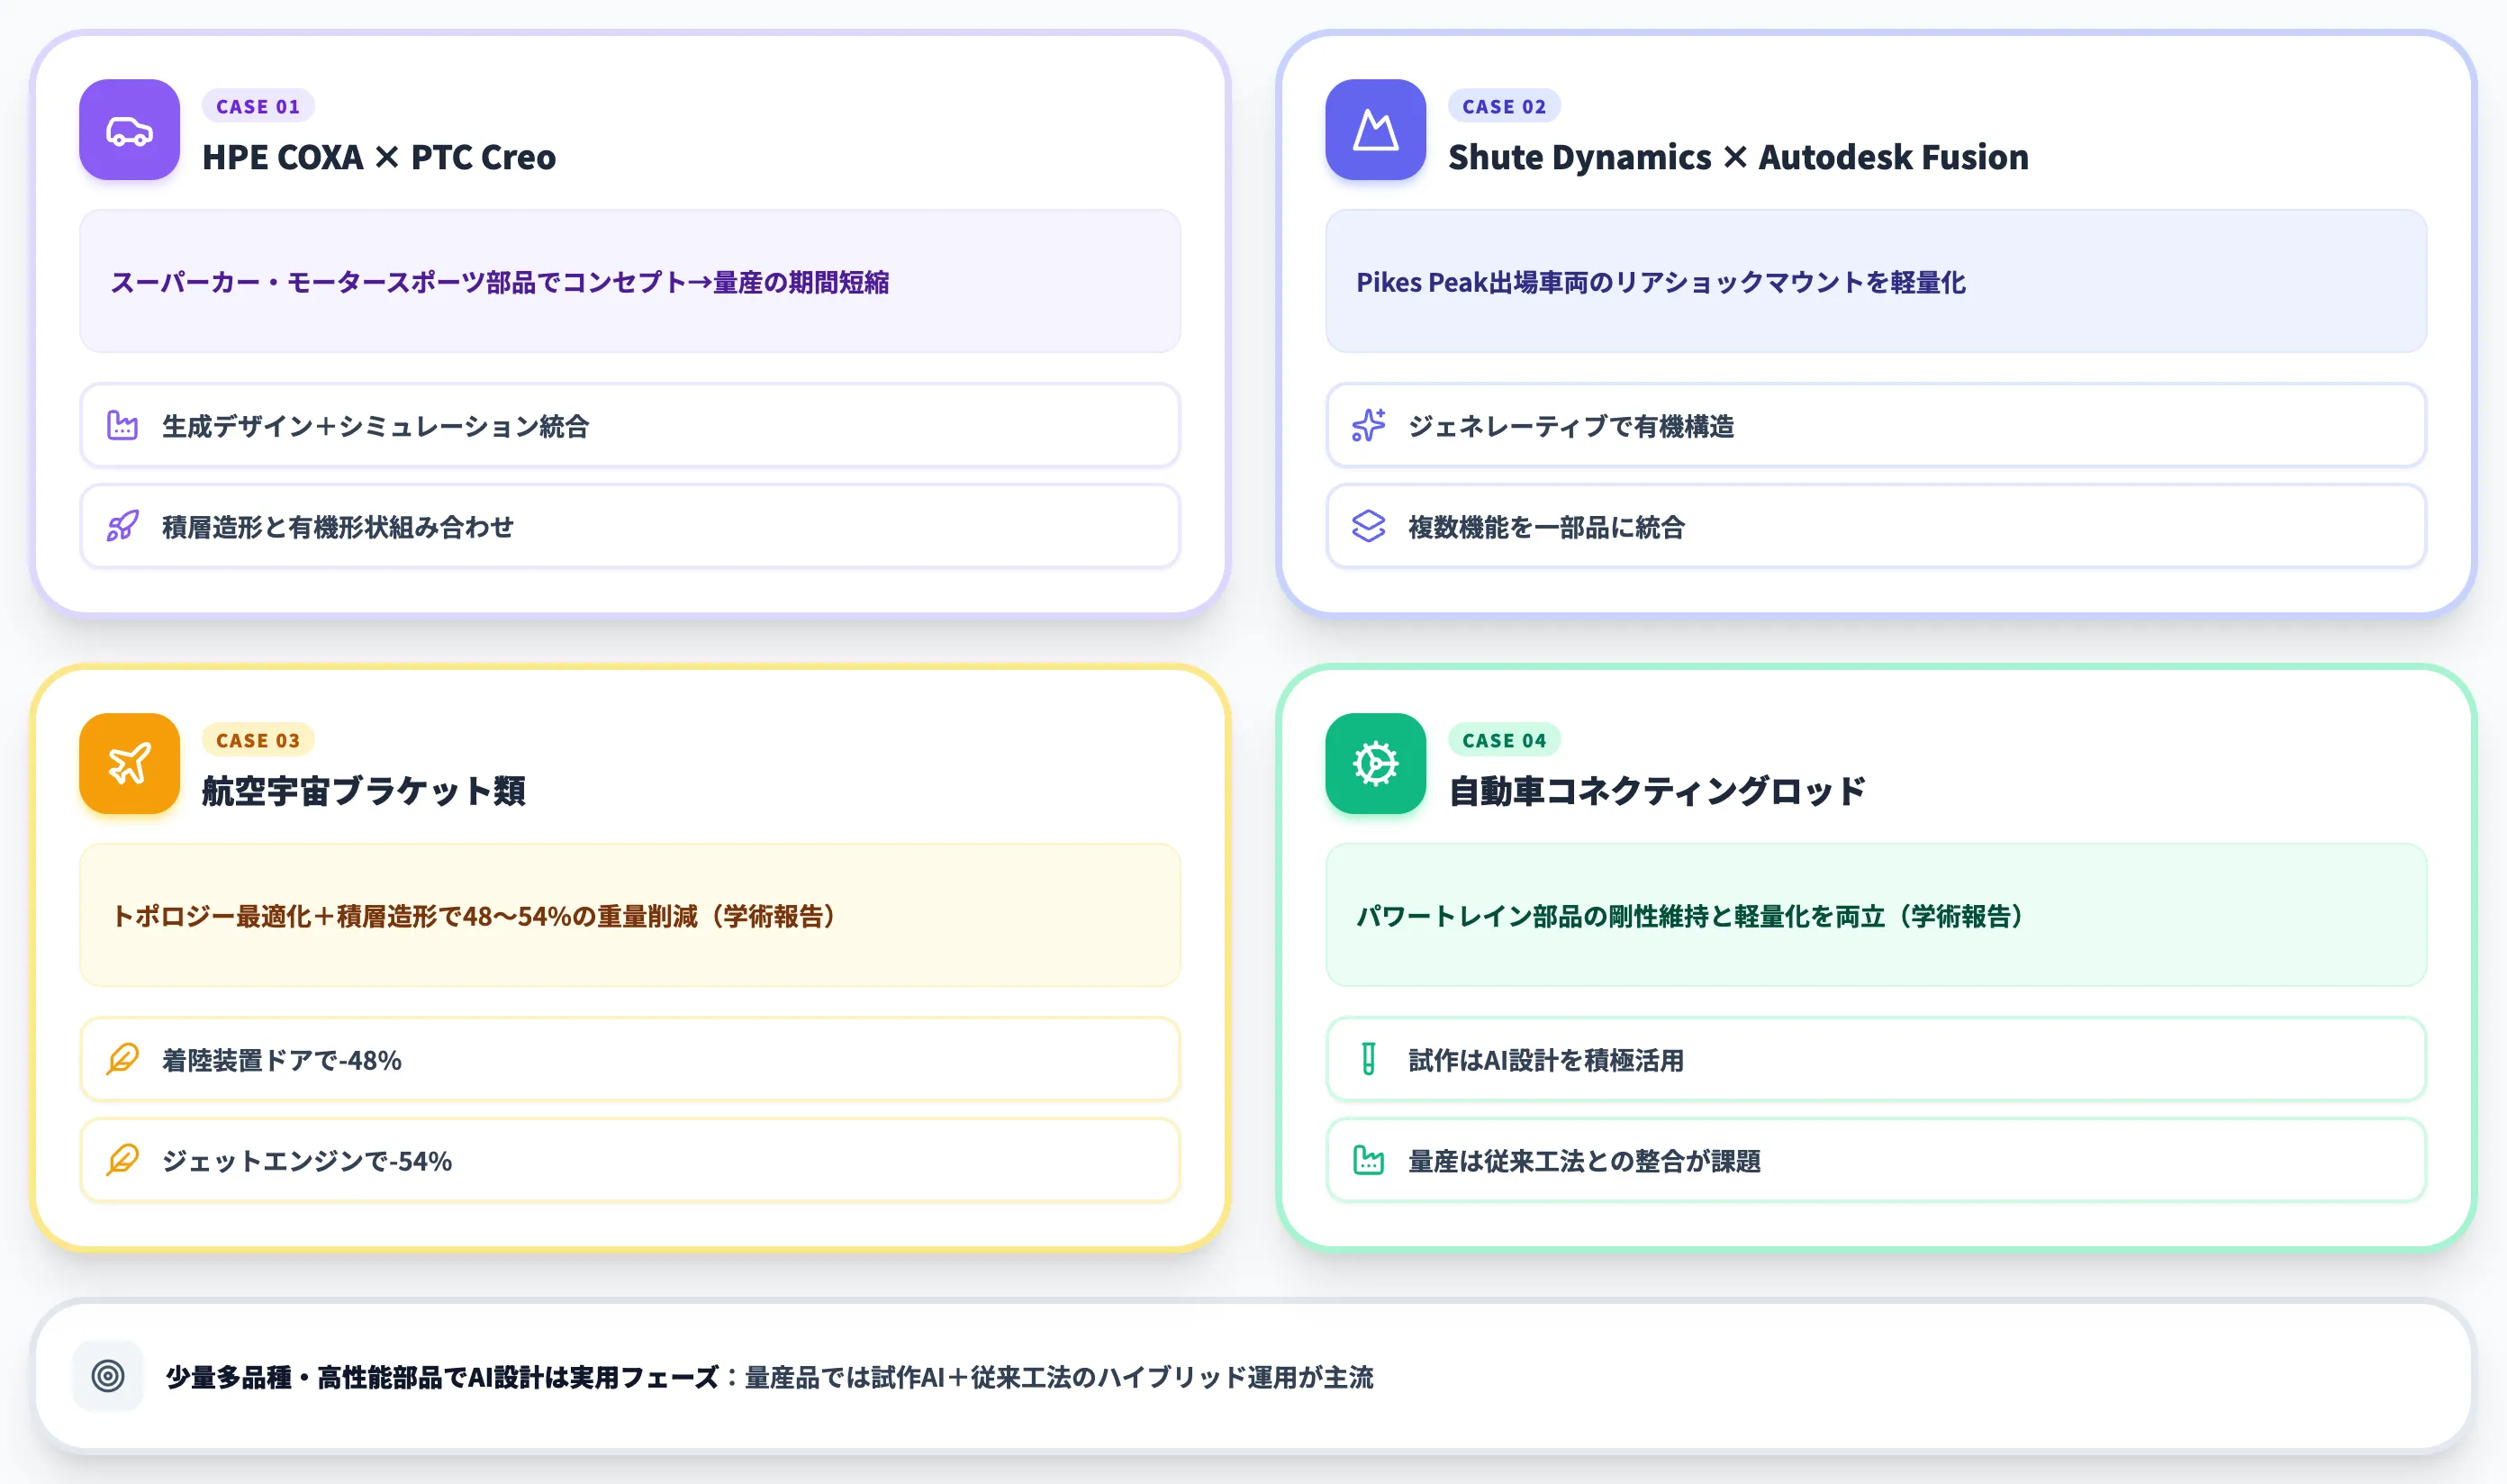Click the text 量産品では試作AI＋従来工法のハイブリッド運用が主流

pyautogui.click(x=1059, y=1377)
